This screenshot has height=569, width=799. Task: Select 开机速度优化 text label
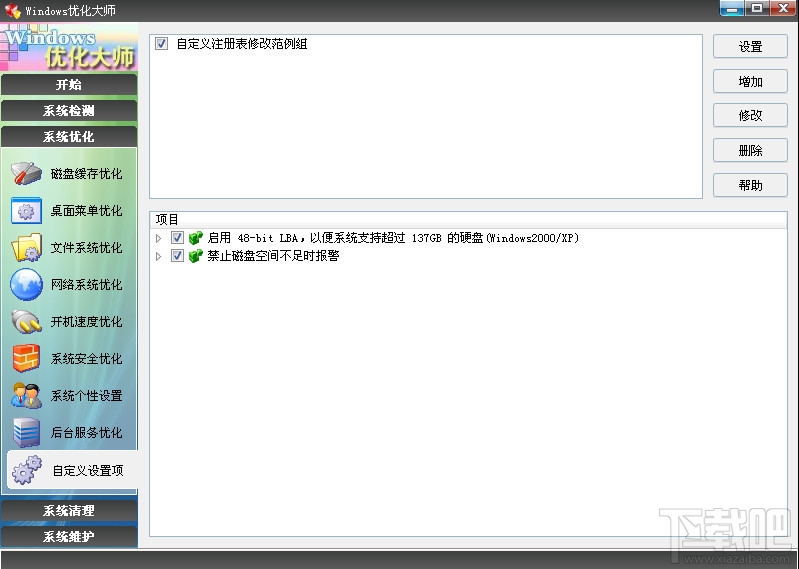click(86, 322)
